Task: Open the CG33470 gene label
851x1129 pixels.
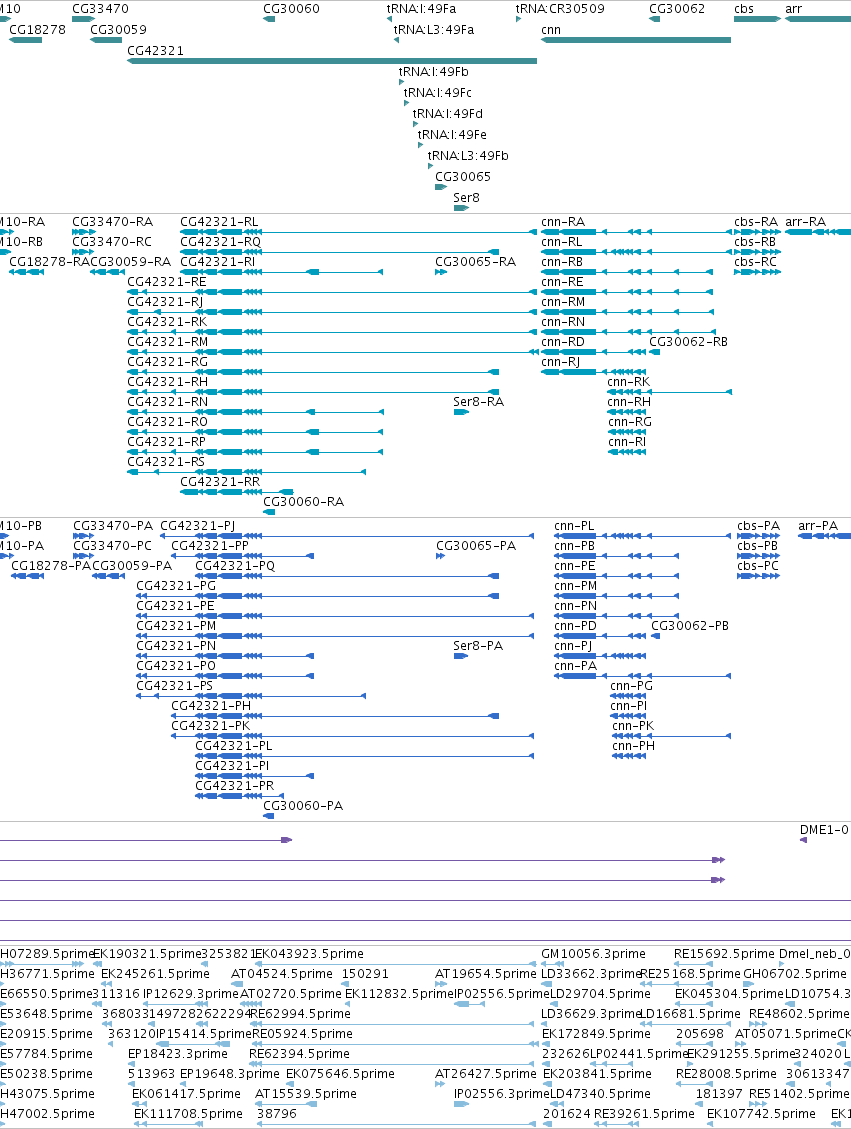Action: [101, 9]
